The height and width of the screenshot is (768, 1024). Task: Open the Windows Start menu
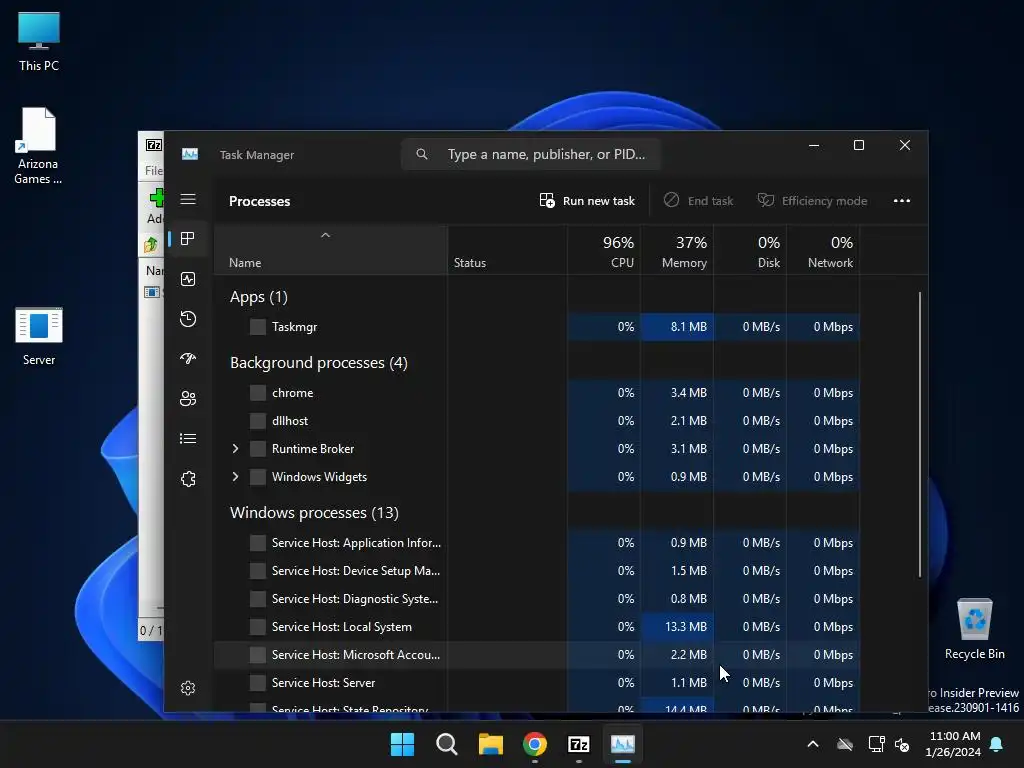click(x=402, y=744)
